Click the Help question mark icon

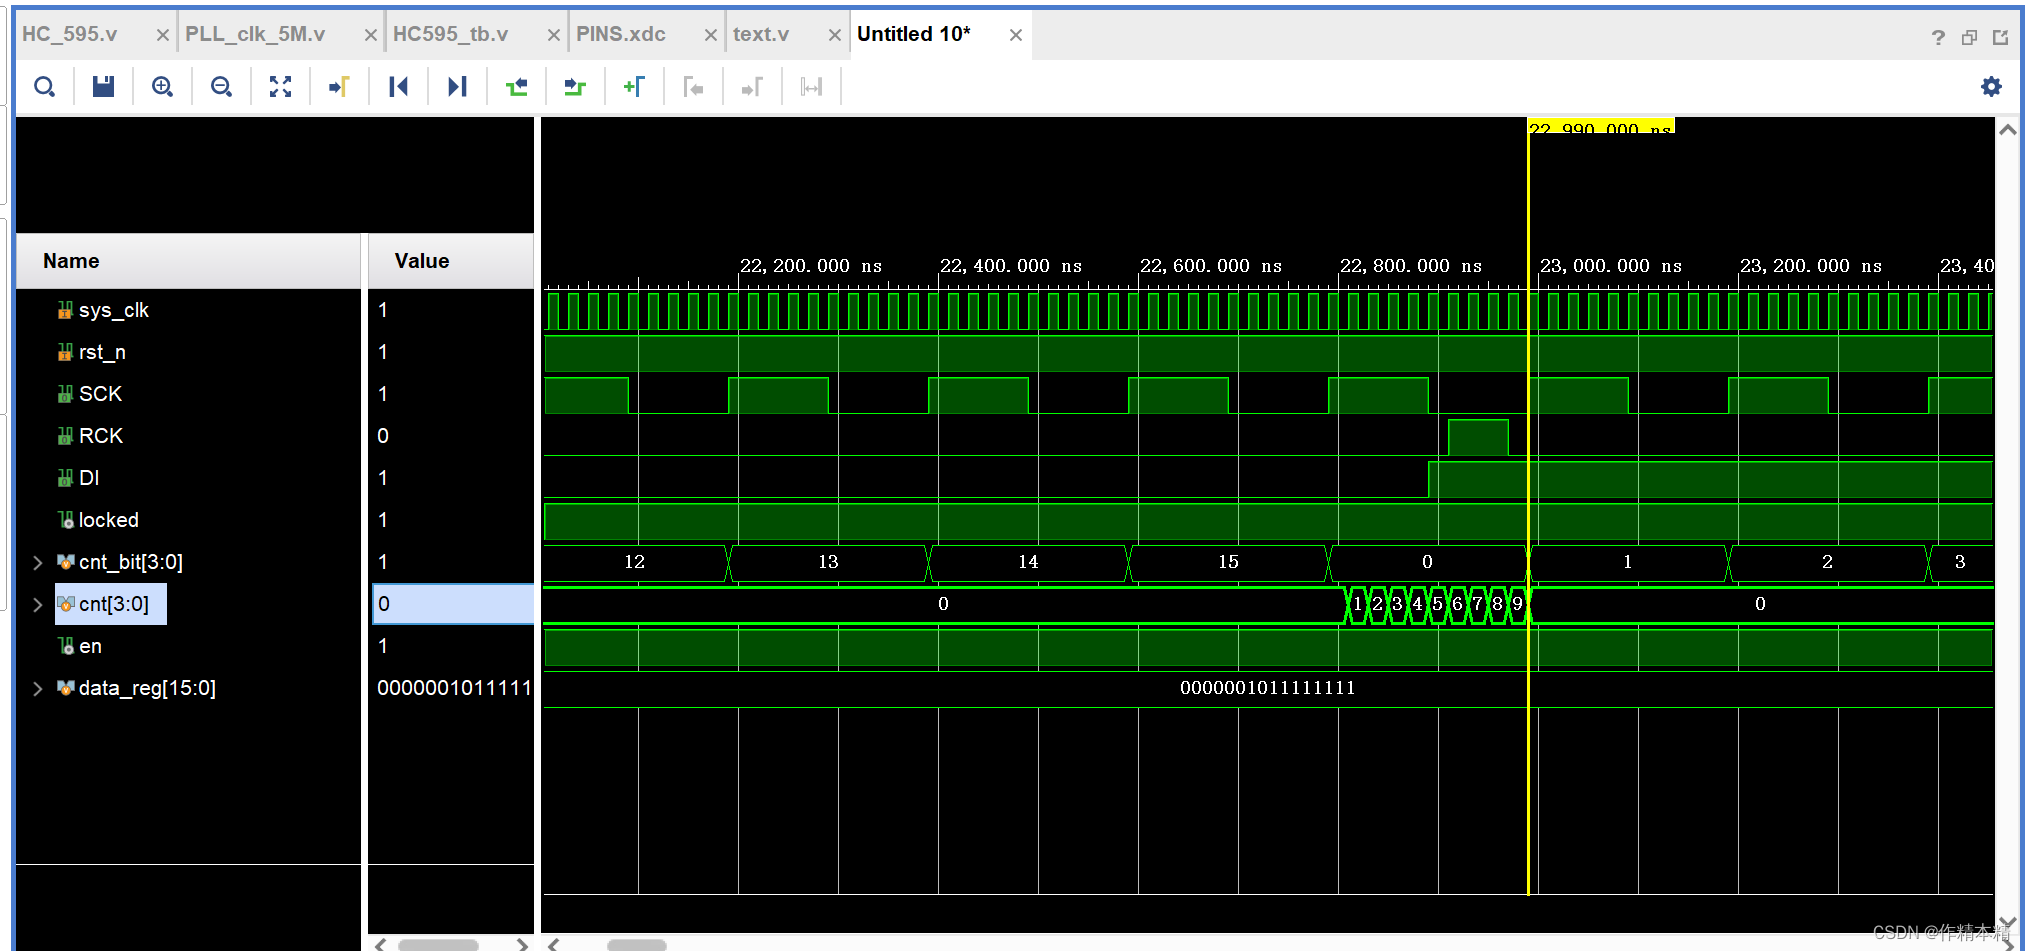click(x=1937, y=36)
